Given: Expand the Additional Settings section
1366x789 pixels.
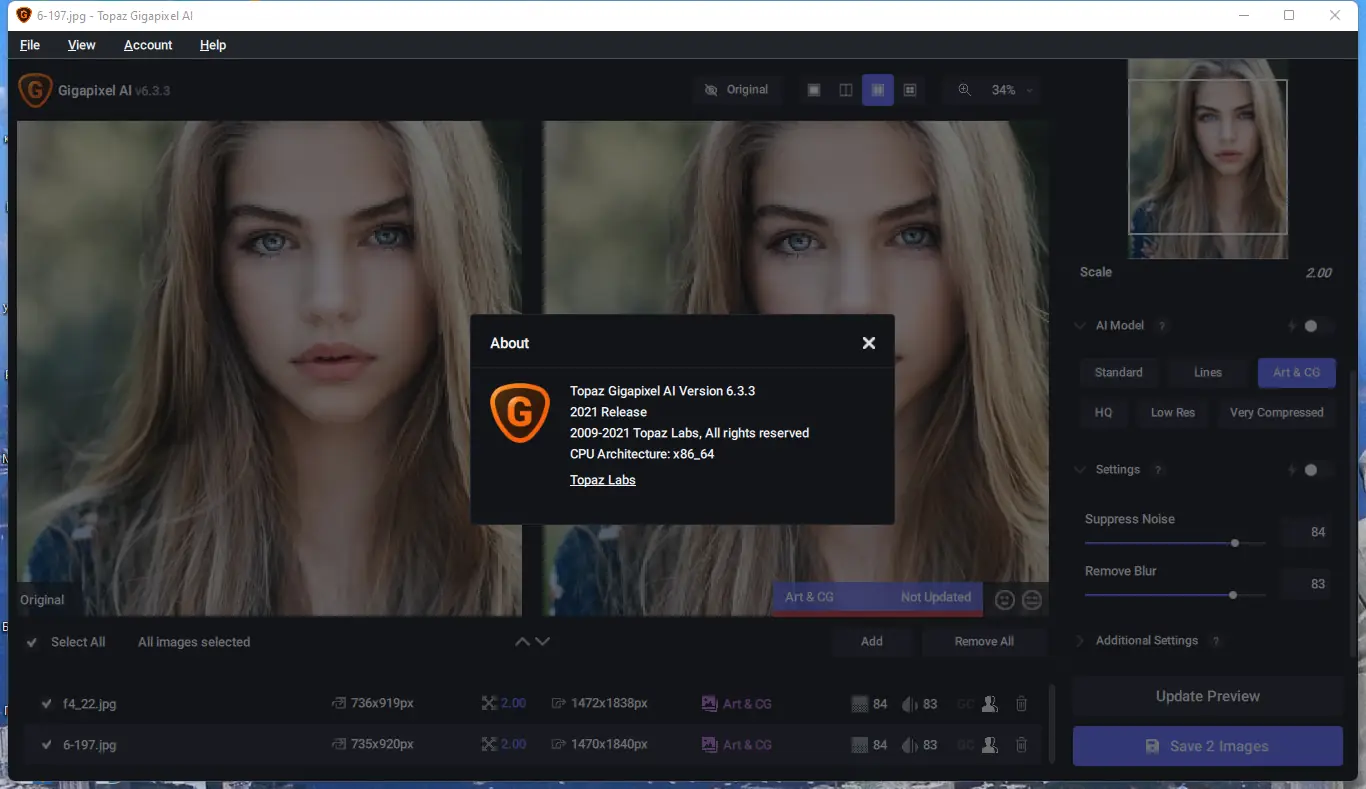Looking at the screenshot, I should click(x=1080, y=641).
